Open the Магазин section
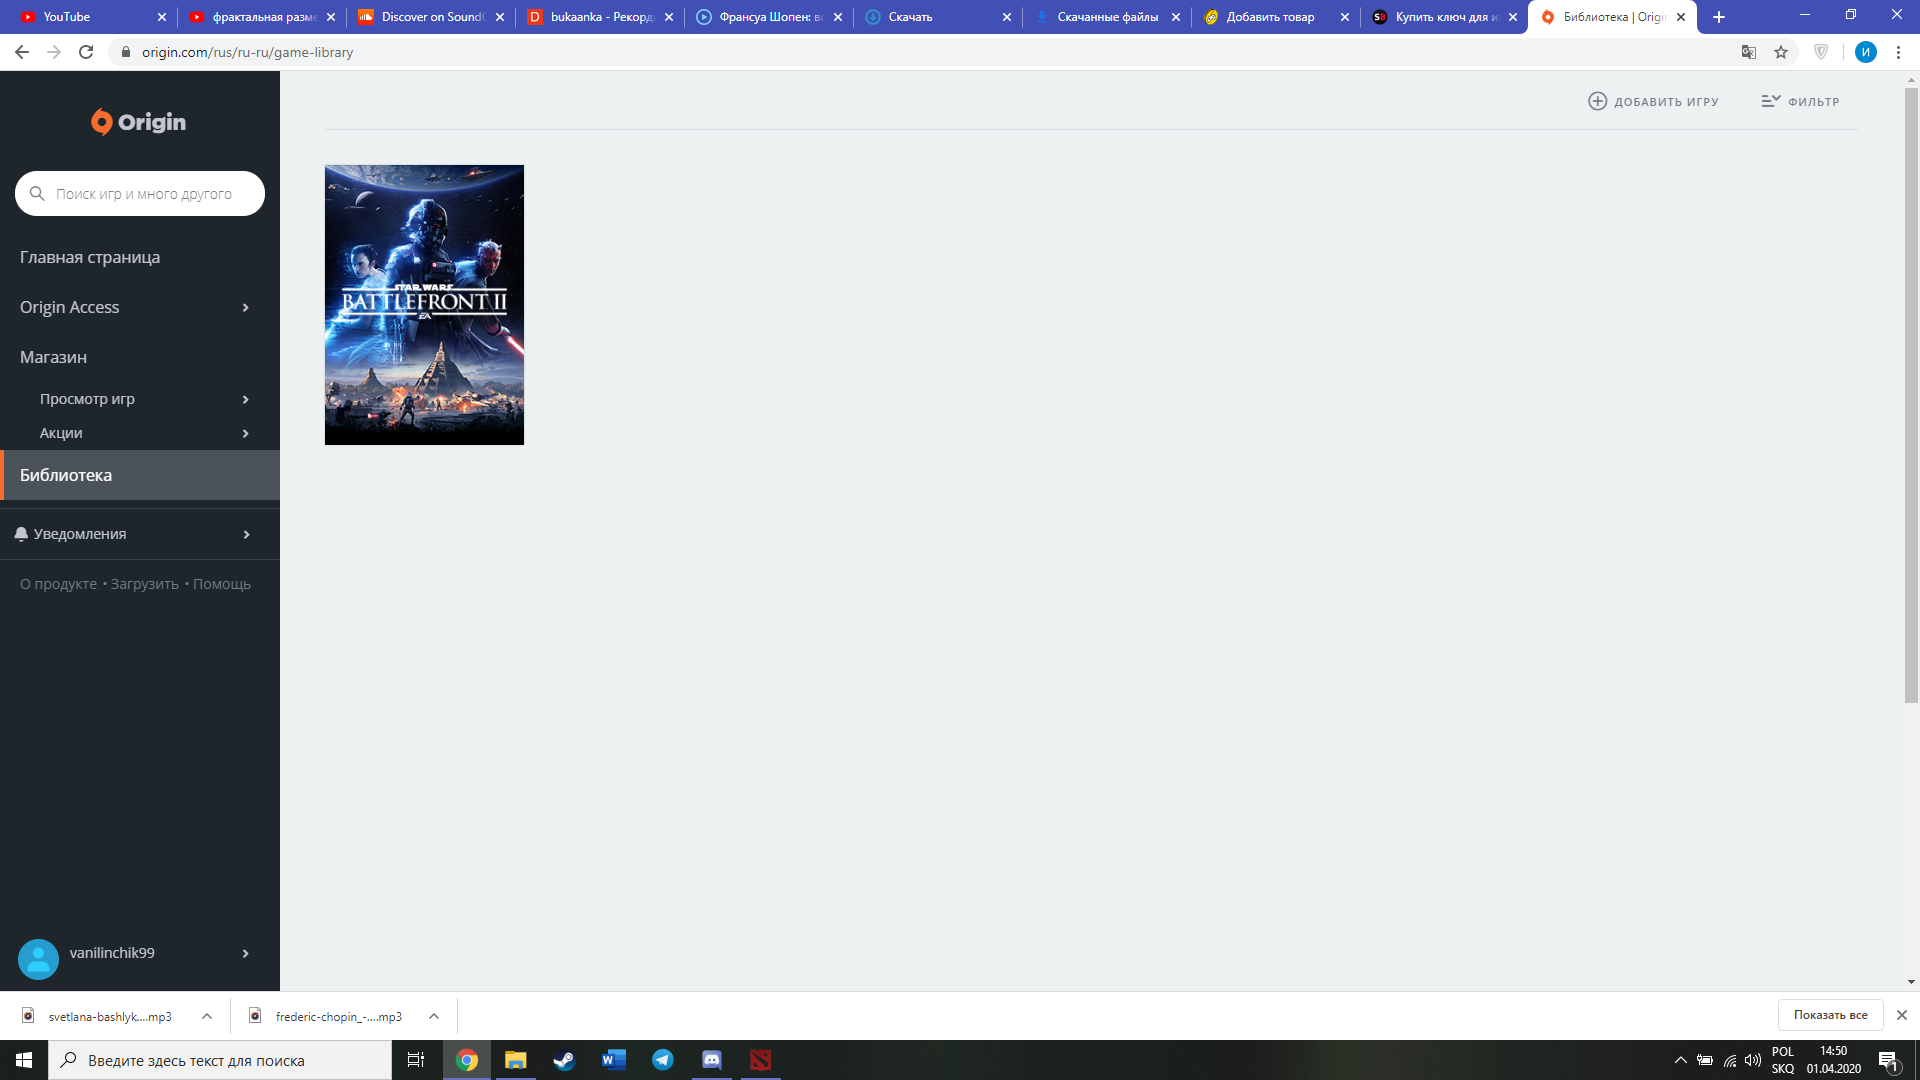The width and height of the screenshot is (1920, 1080). tap(53, 358)
